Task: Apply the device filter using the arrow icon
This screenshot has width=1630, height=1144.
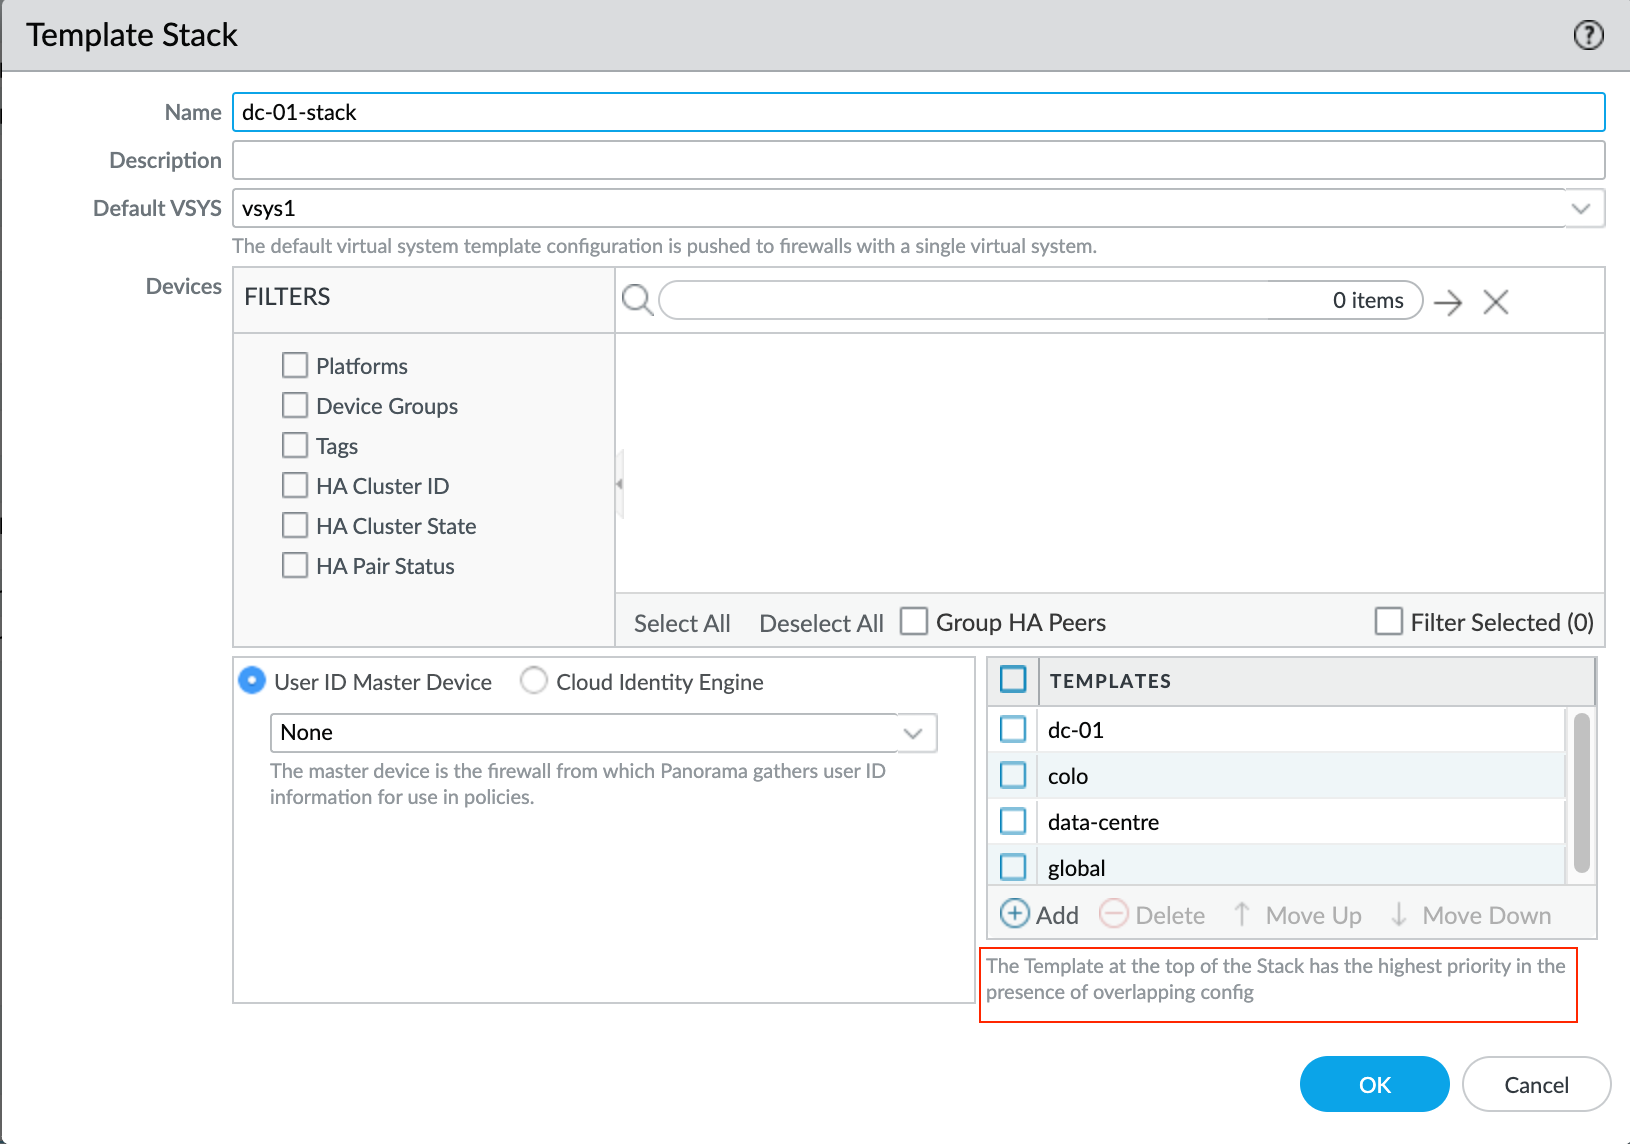Action: pyautogui.click(x=1448, y=301)
